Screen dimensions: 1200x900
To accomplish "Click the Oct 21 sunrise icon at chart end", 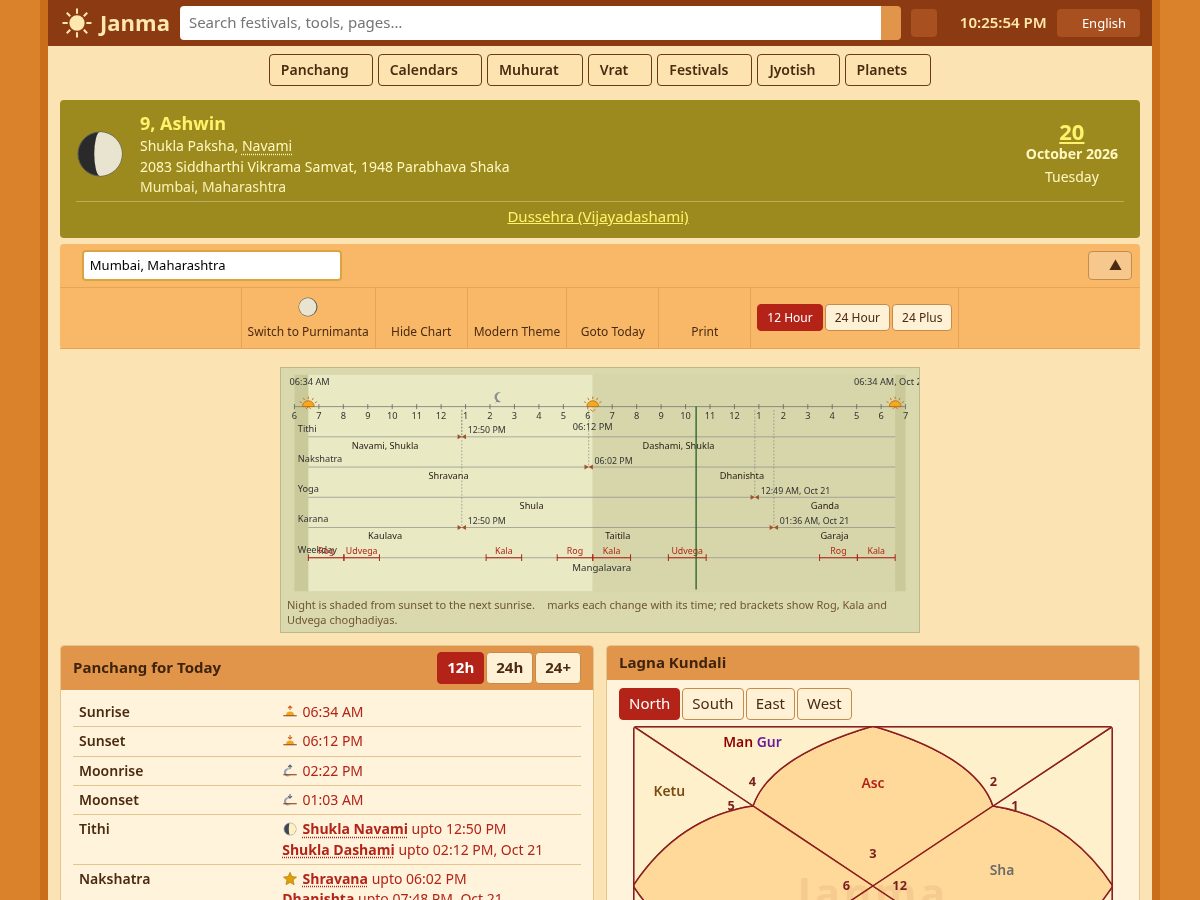I will point(895,404).
